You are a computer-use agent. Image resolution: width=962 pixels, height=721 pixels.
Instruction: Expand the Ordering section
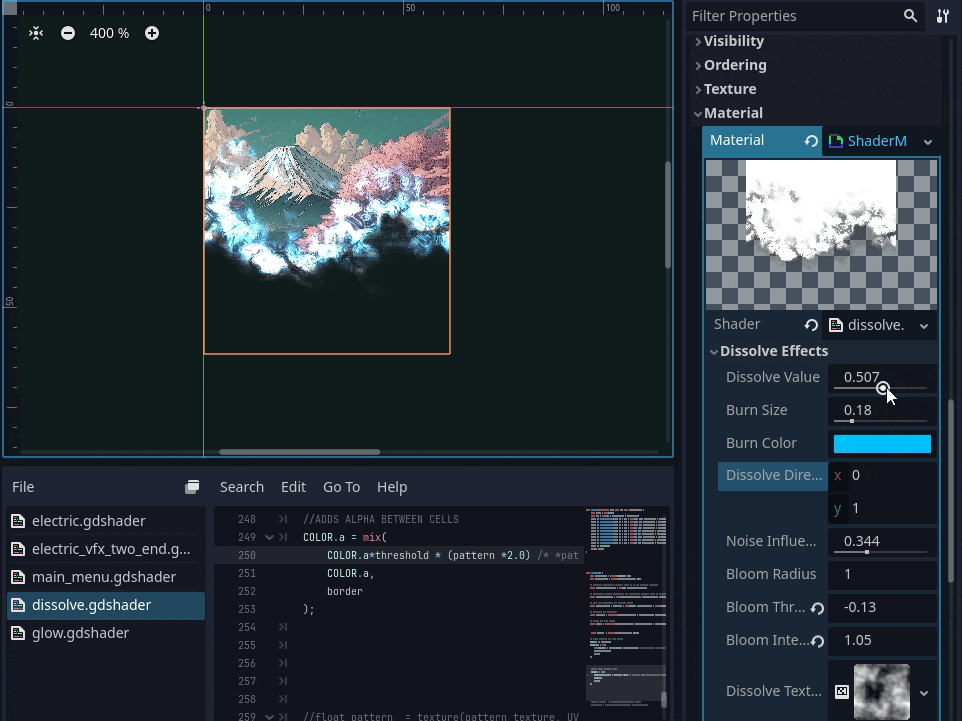(x=734, y=65)
